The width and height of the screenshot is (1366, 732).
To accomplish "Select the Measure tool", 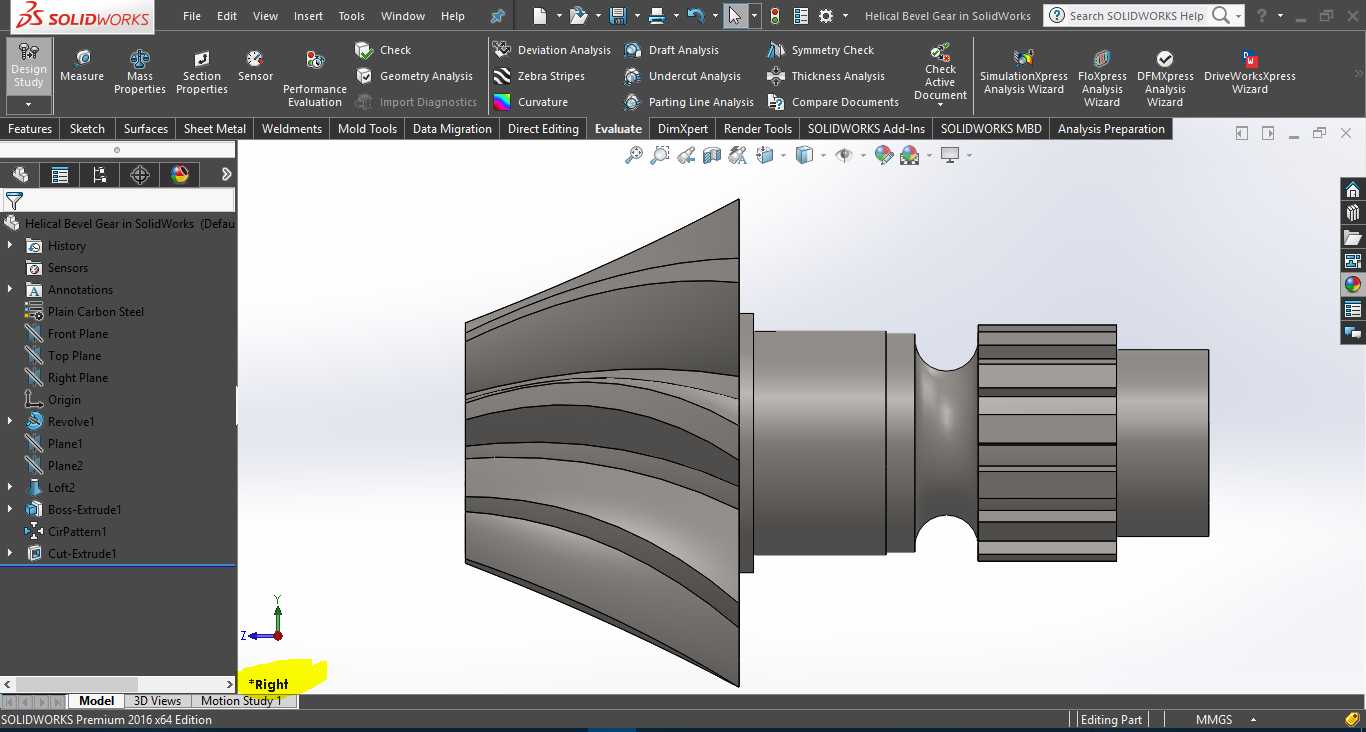I will tap(82, 66).
